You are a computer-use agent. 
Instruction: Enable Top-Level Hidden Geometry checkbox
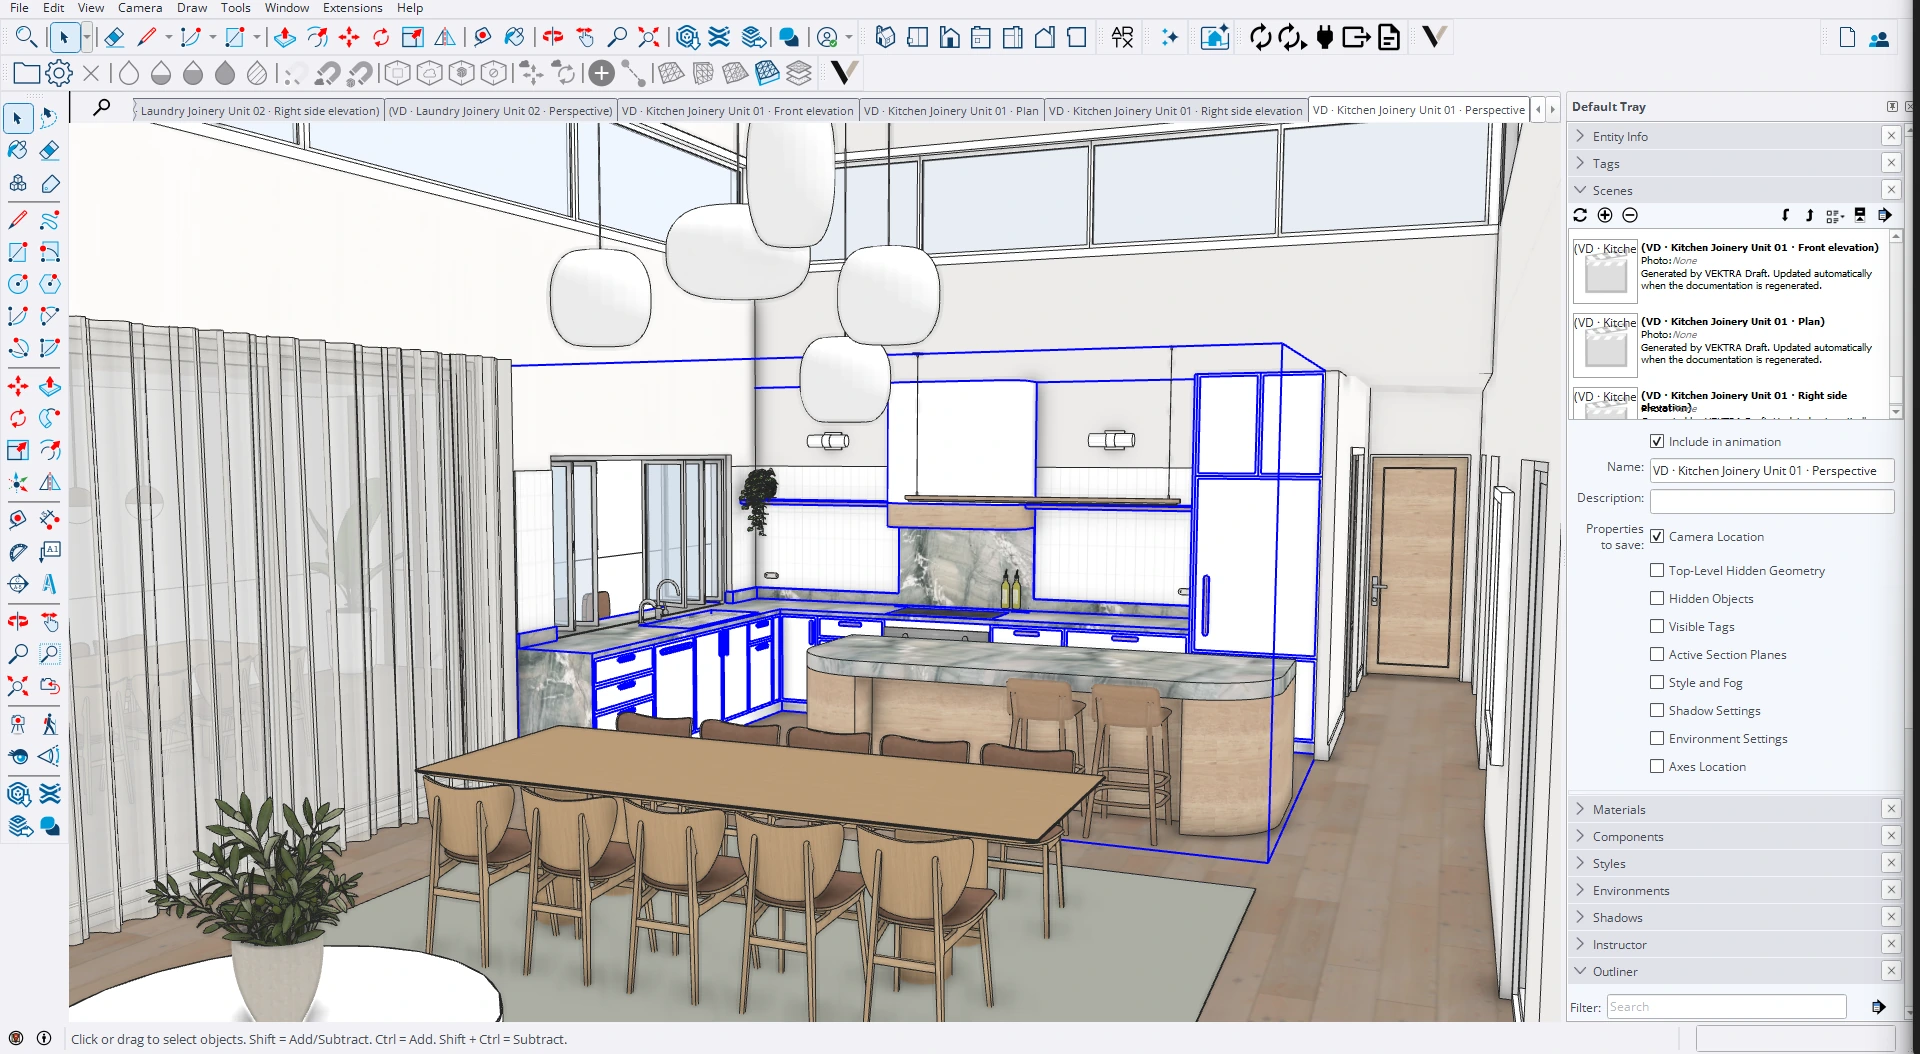1657,570
